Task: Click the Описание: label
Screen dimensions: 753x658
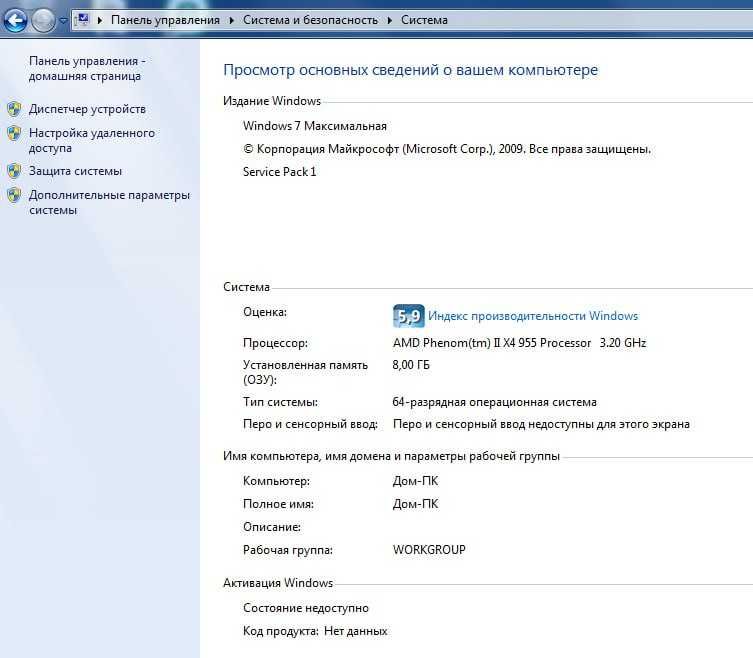Action: tap(272, 527)
